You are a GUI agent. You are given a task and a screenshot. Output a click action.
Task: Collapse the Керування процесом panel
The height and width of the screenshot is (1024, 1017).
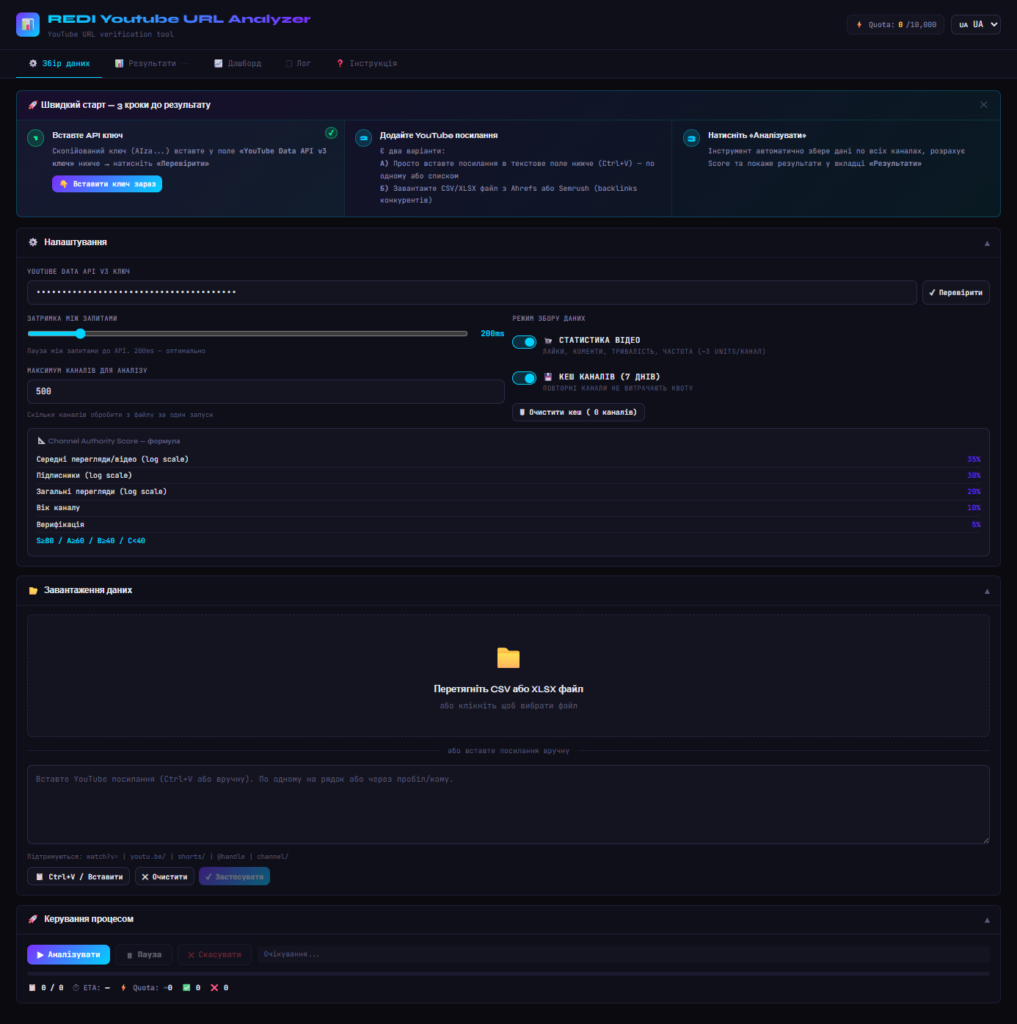tap(987, 919)
